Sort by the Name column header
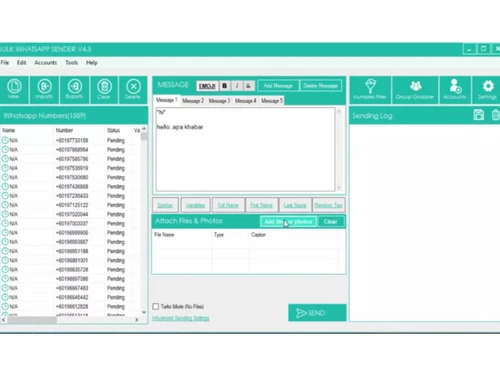500x375 pixels. (x=9, y=130)
